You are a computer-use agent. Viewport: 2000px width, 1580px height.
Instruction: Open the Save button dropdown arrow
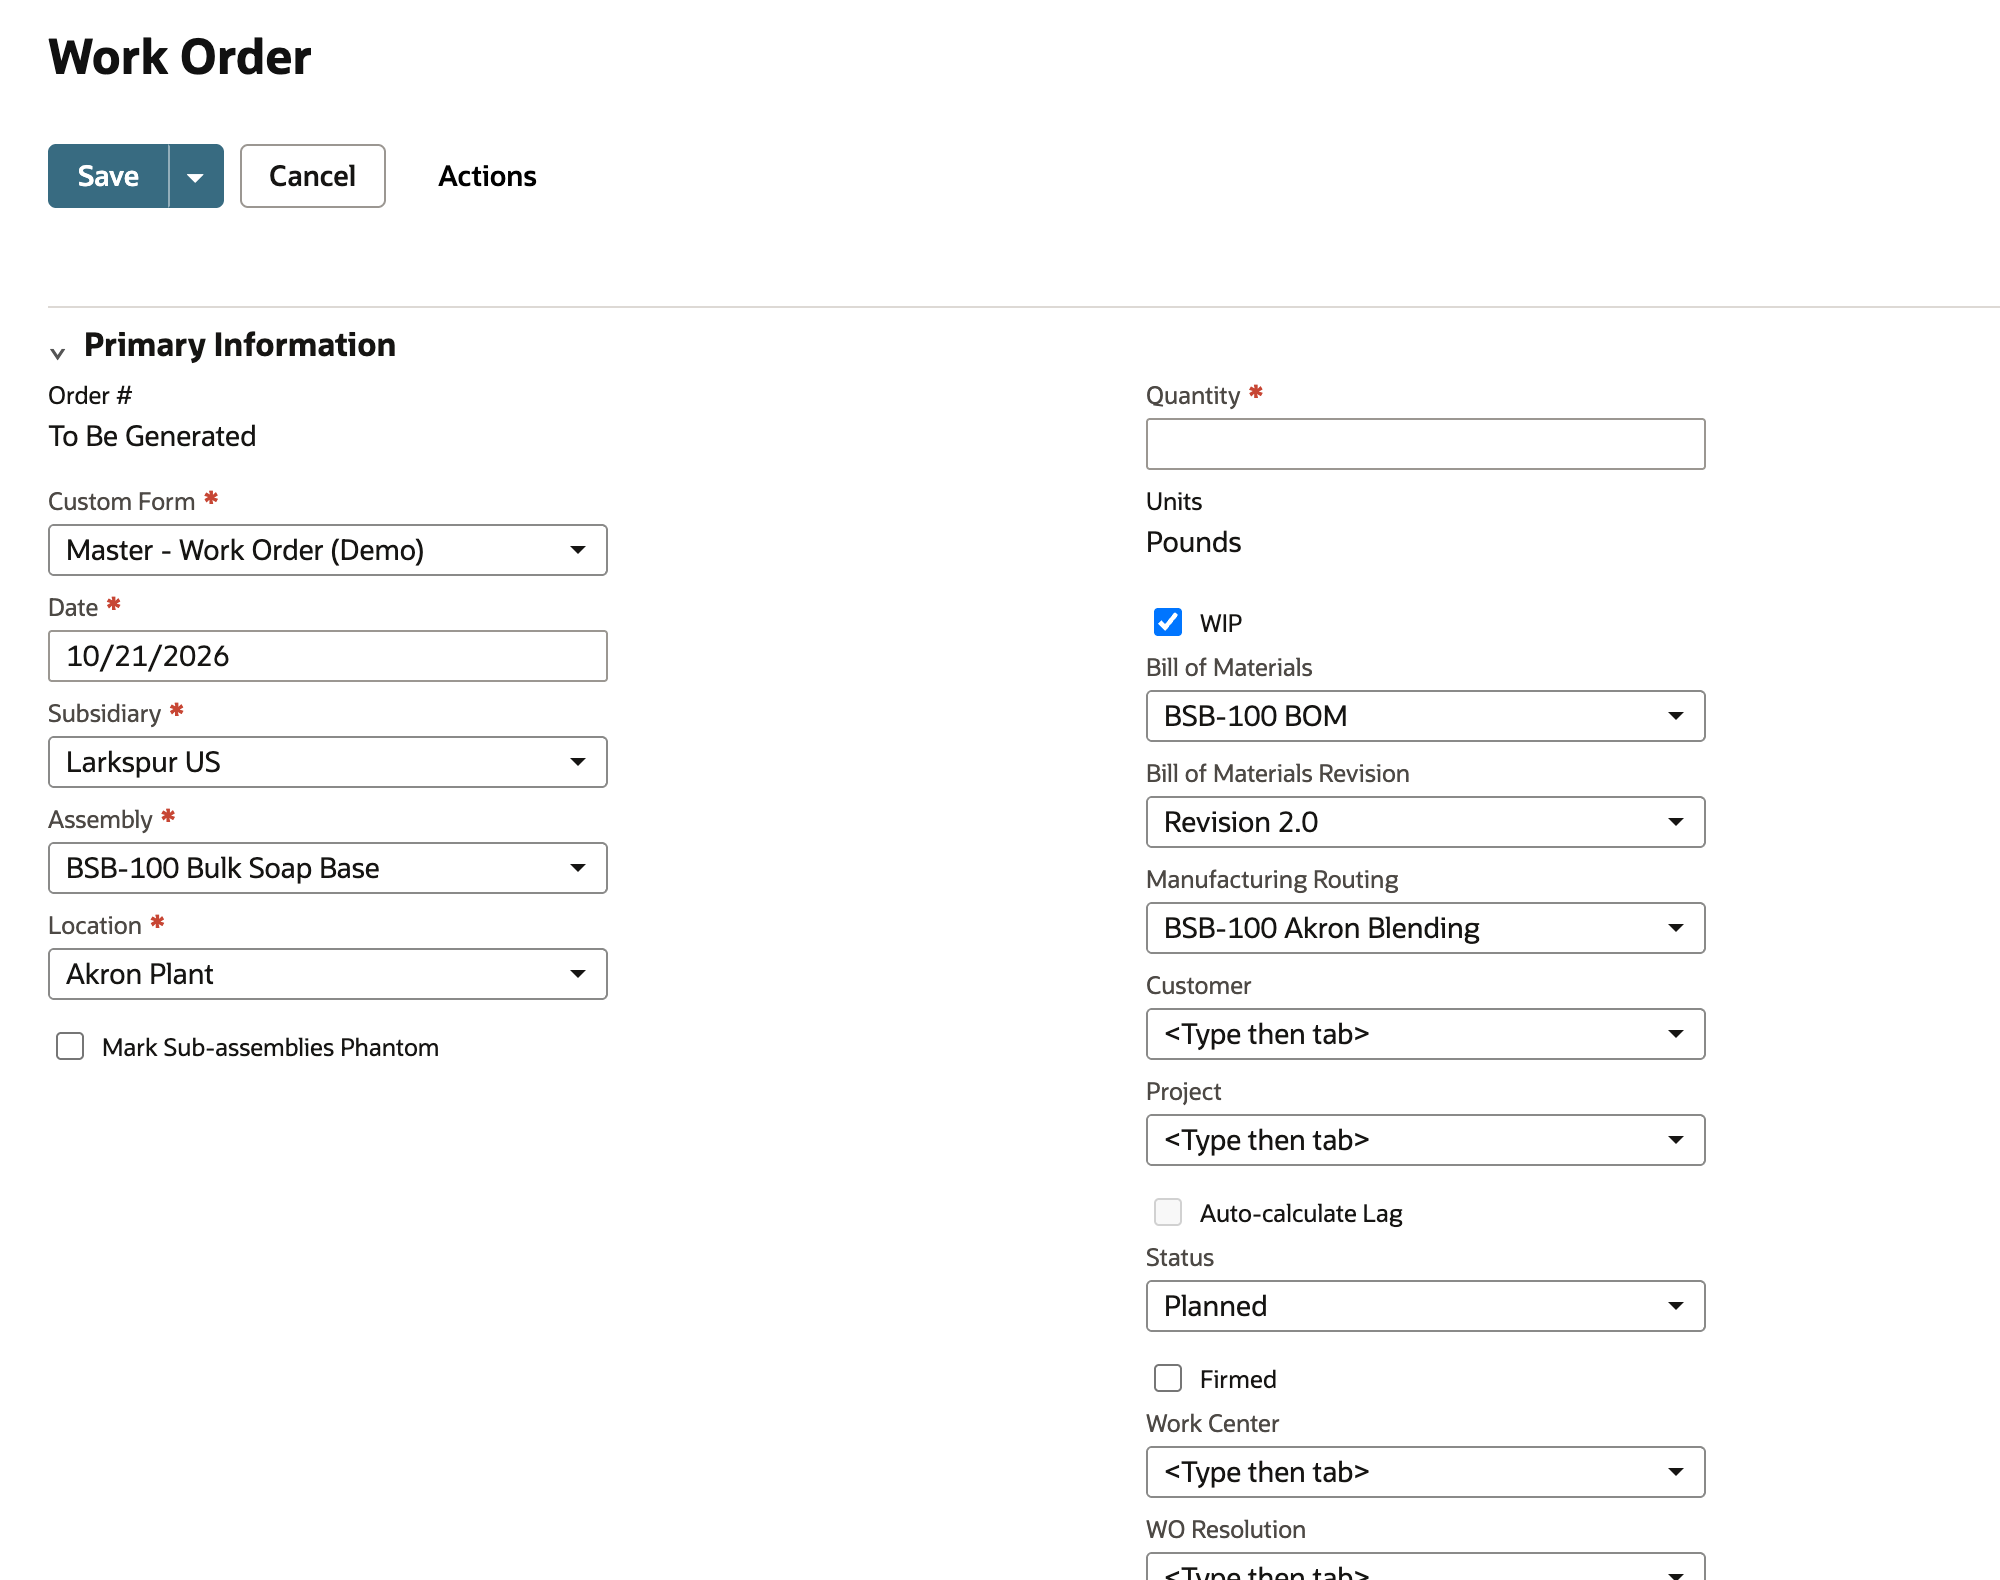(x=196, y=176)
